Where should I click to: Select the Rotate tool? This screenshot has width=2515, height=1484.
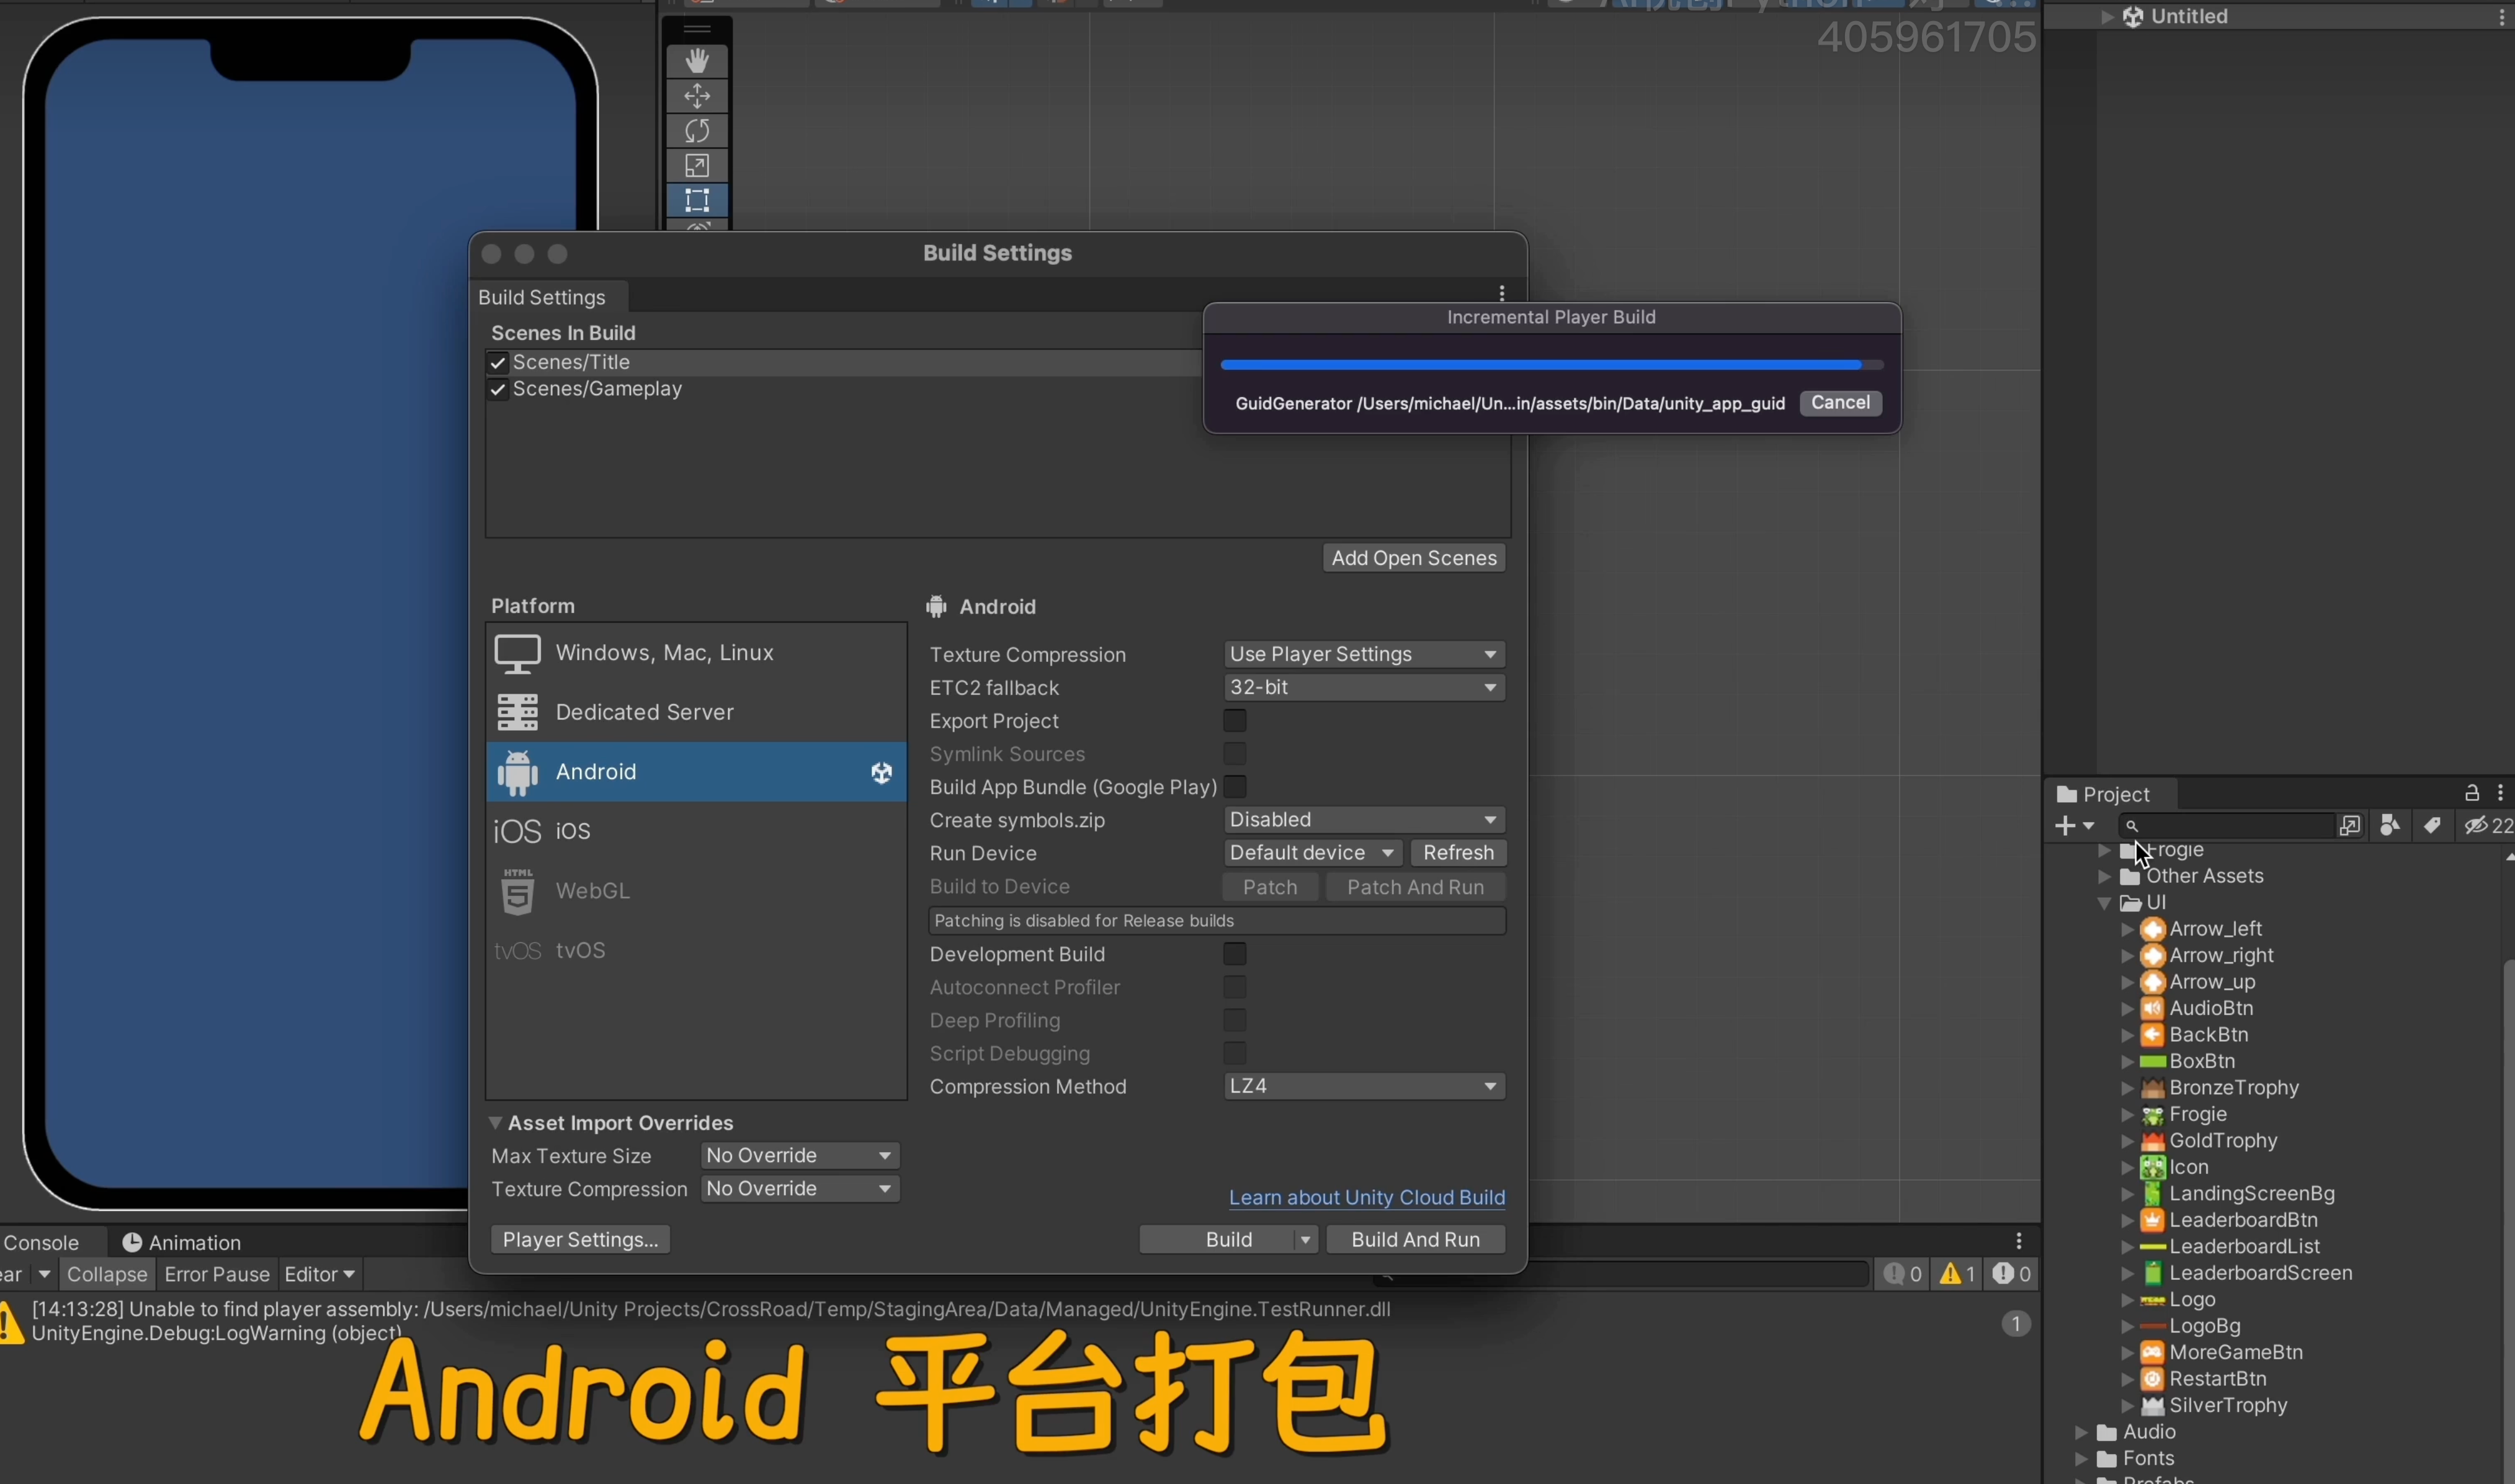pos(697,131)
